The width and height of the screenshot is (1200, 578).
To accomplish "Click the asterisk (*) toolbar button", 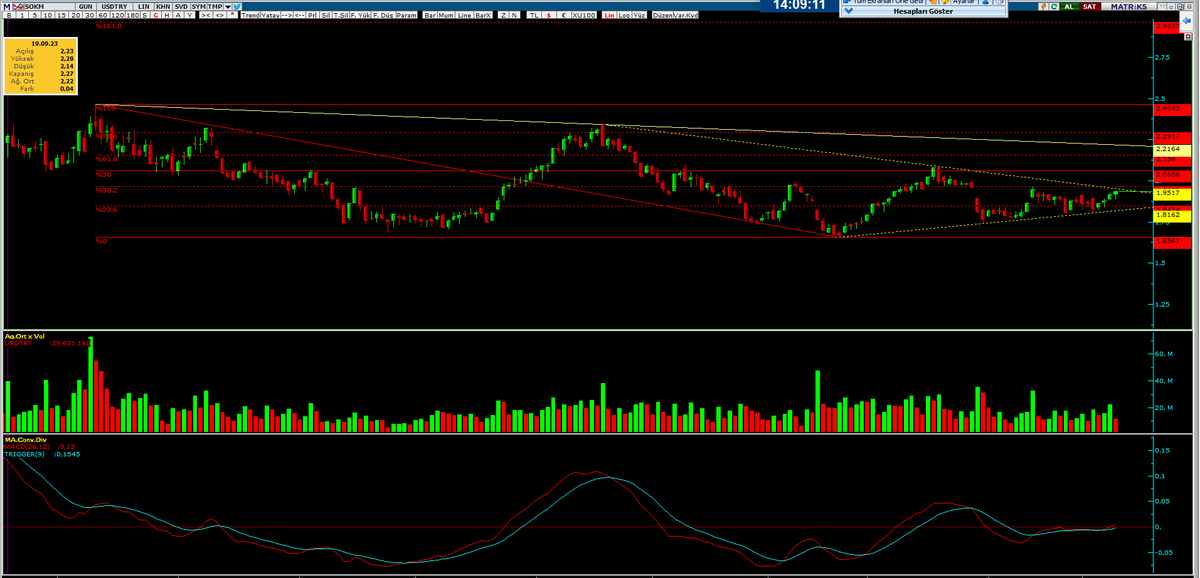I will (x=233, y=16).
